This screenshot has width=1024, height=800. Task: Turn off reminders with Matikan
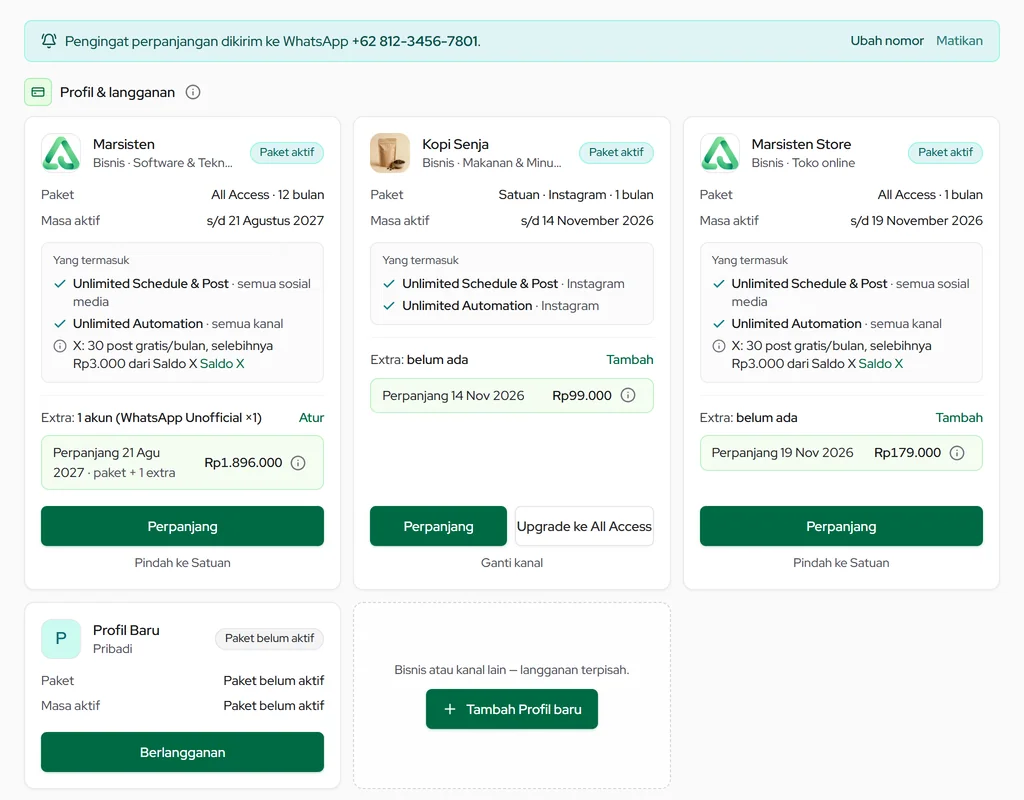(x=959, y=40)
